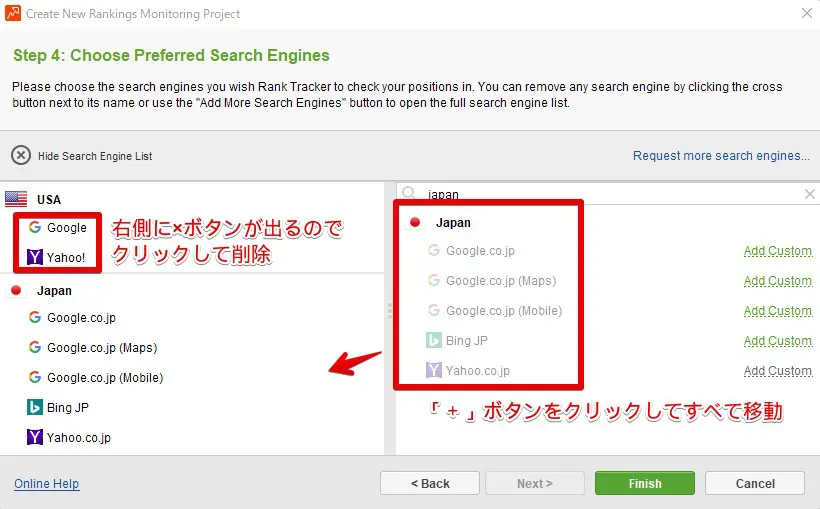Click the Hide Search Engine List icon
This screenshot has width=820, height=509.
click(21, 156)
